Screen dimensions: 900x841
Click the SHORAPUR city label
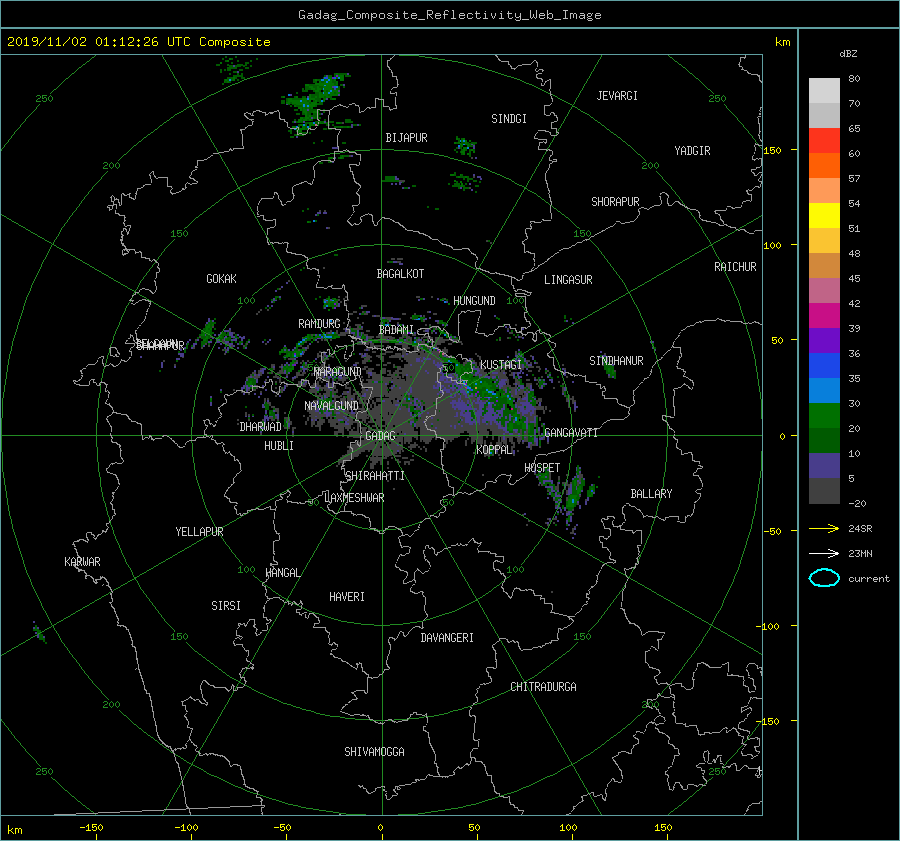point(615,202)
